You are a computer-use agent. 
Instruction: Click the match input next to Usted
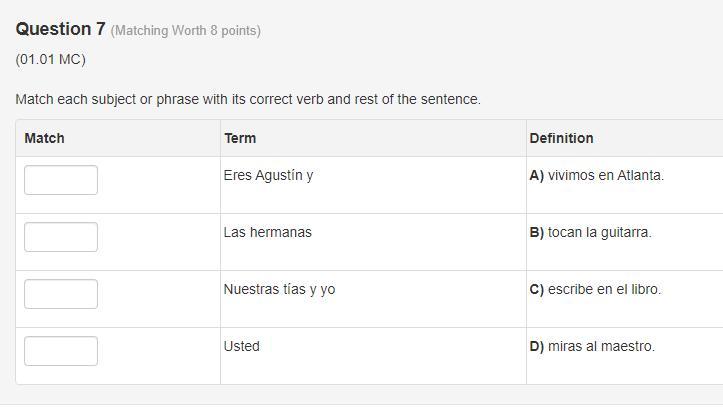pos(61,351)
